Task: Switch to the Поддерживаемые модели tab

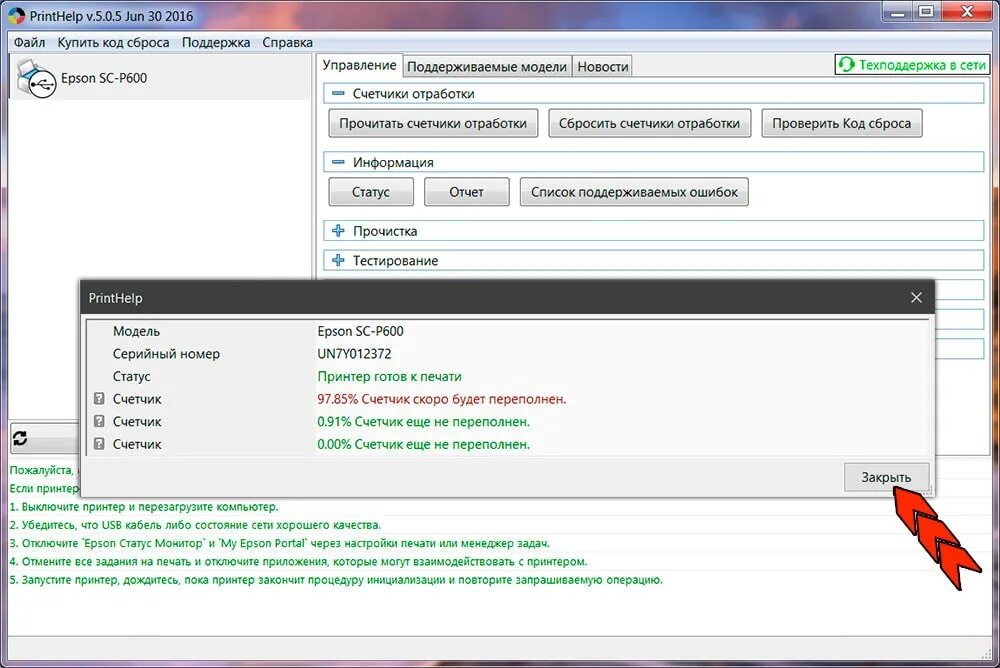Action: click(x=487, y=66)
